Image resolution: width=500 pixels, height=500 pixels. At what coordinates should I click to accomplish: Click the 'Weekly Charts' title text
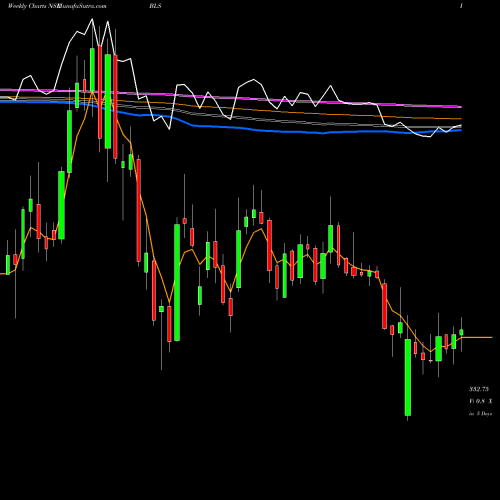coord(28,6)
